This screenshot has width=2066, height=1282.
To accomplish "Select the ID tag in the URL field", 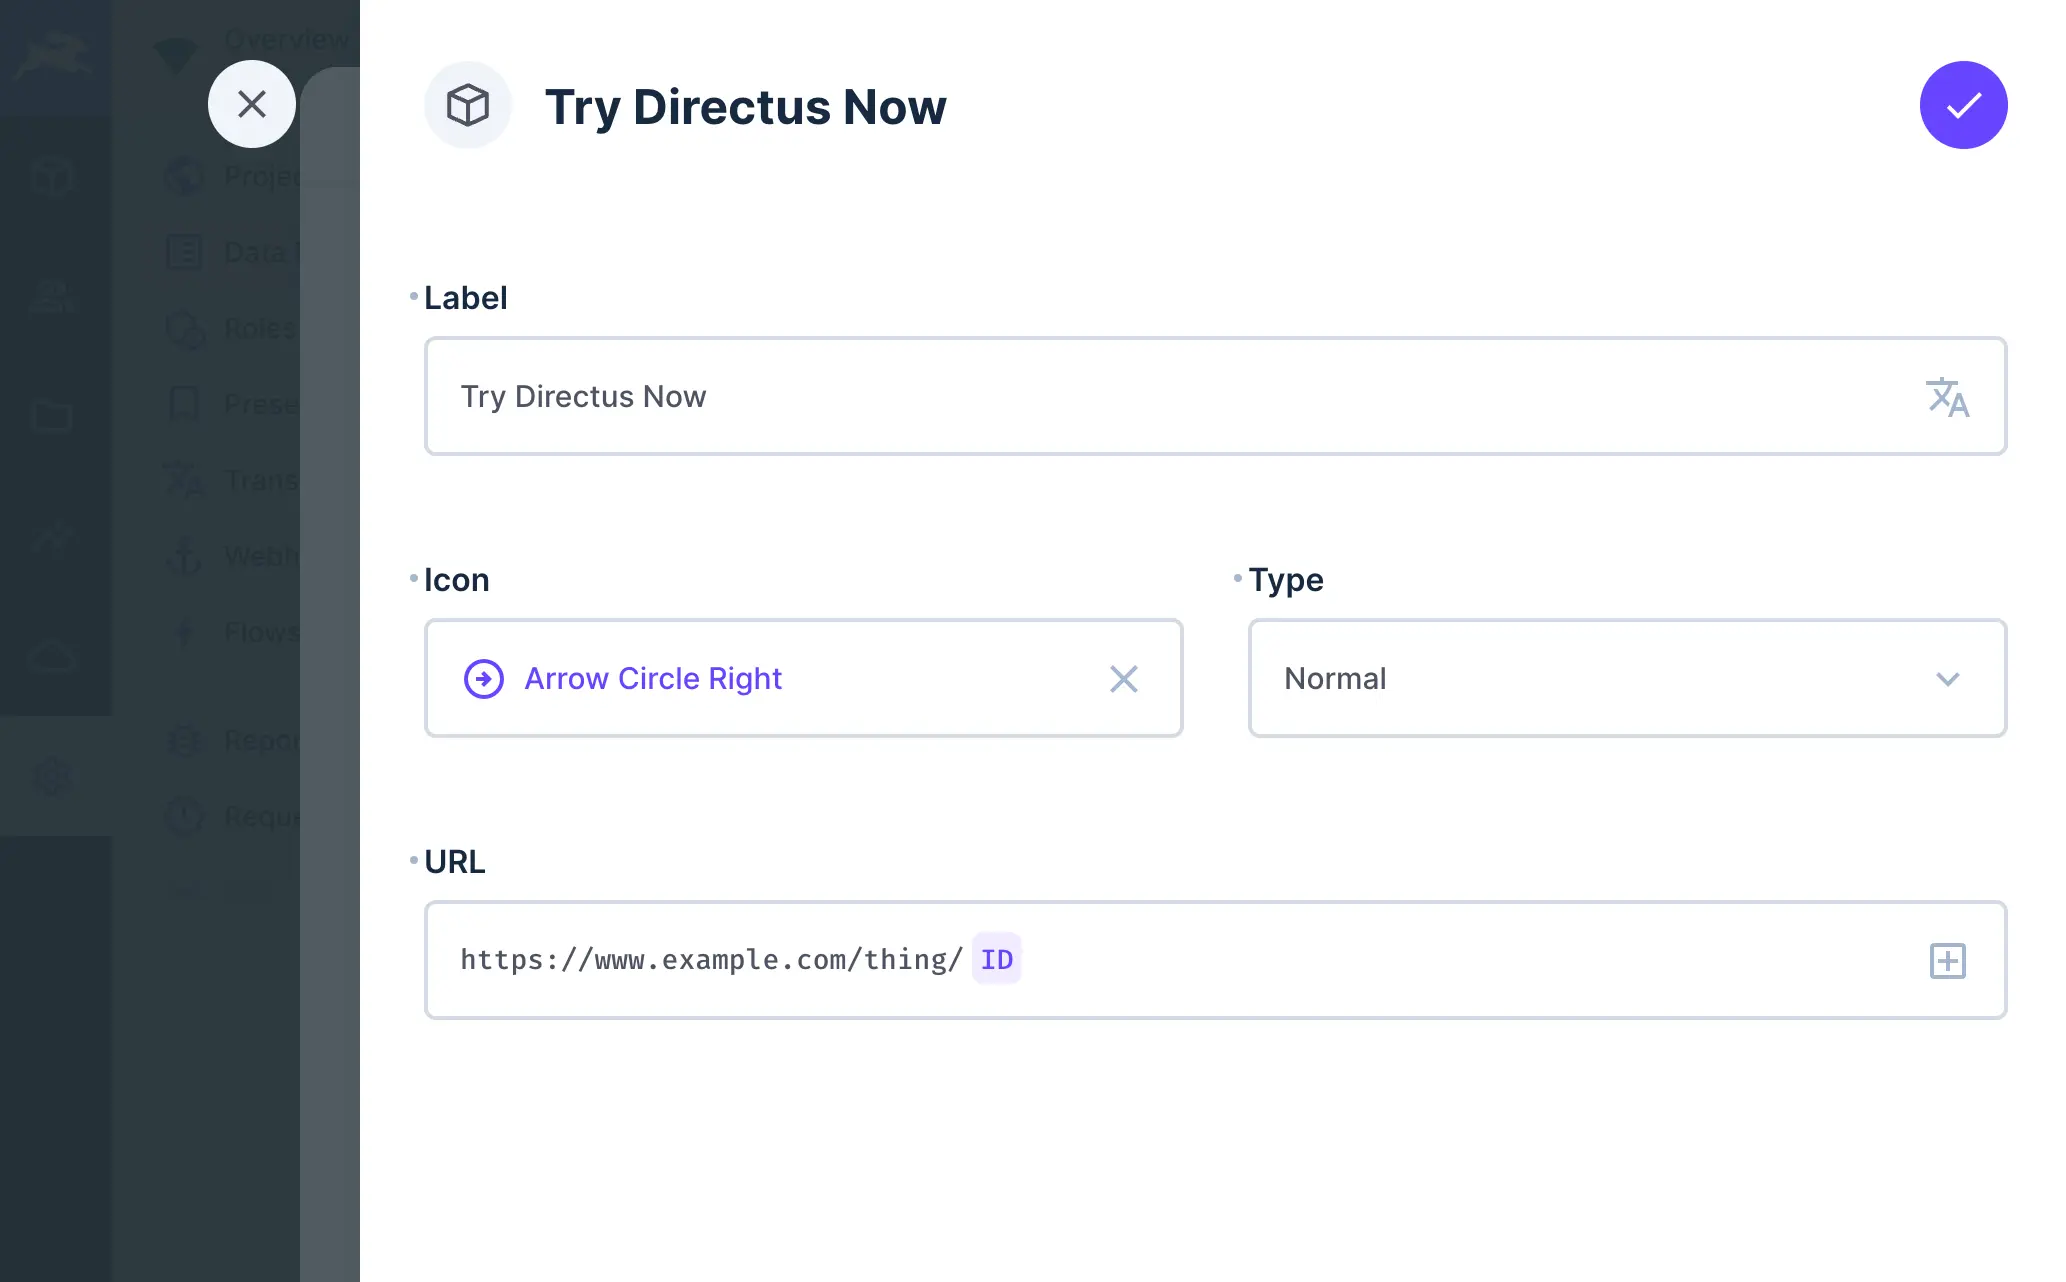I will click(x=996, y=960).
